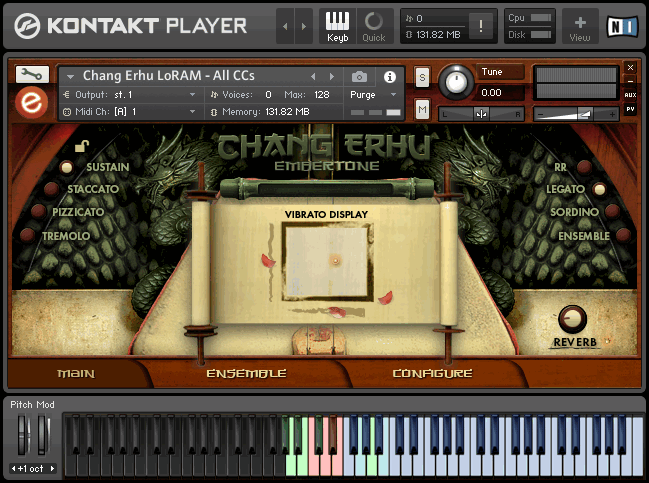The image size is (649, 483).
Task: Click the top bar left arrow
Action: (285, 26)
